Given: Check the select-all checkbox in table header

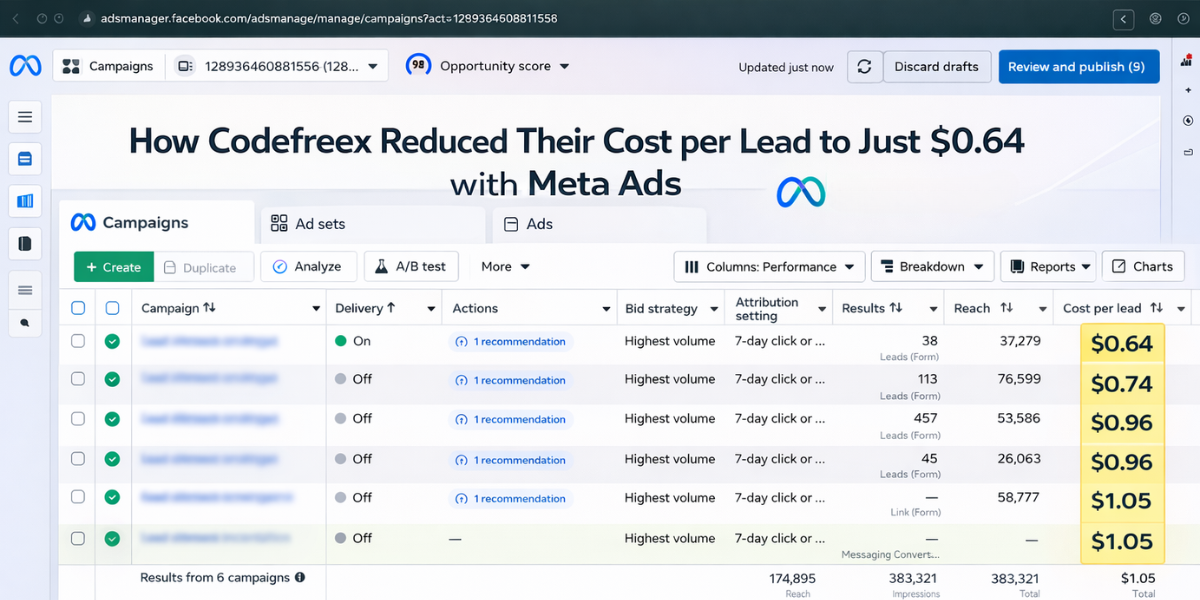Looking at the screenshot, I should pyautogui.click(x=78, y=308).
